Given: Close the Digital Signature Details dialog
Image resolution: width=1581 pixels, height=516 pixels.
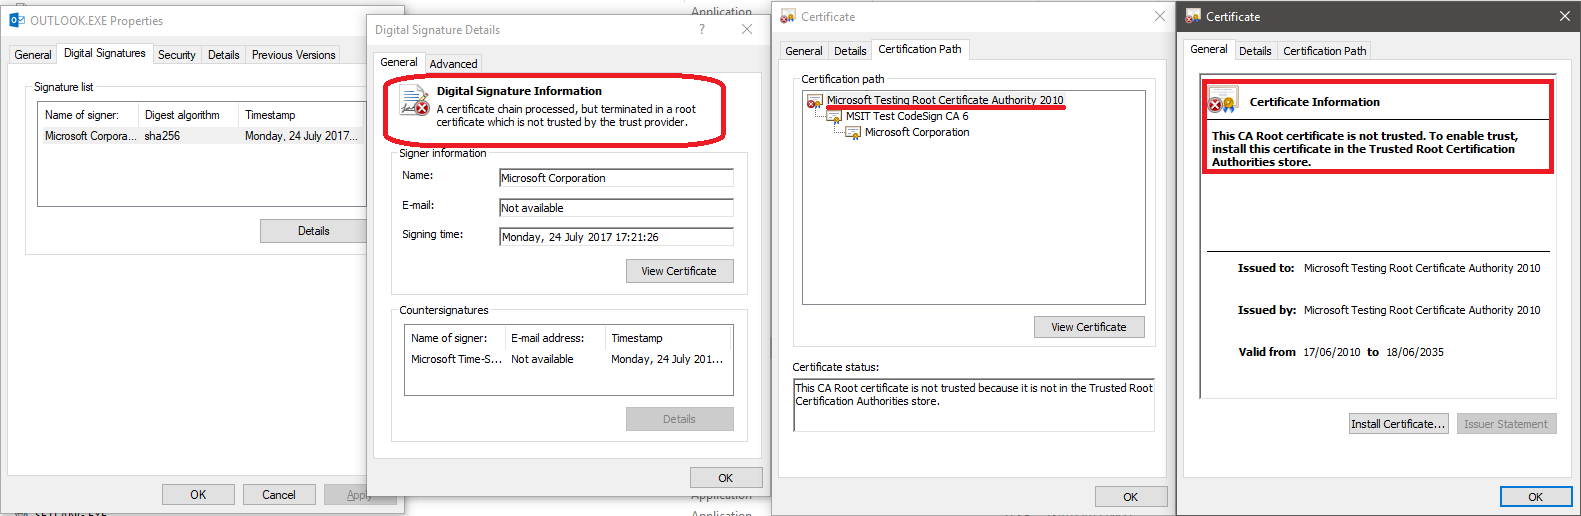Looking at the screenshot, I should click(x=747, y=30).
